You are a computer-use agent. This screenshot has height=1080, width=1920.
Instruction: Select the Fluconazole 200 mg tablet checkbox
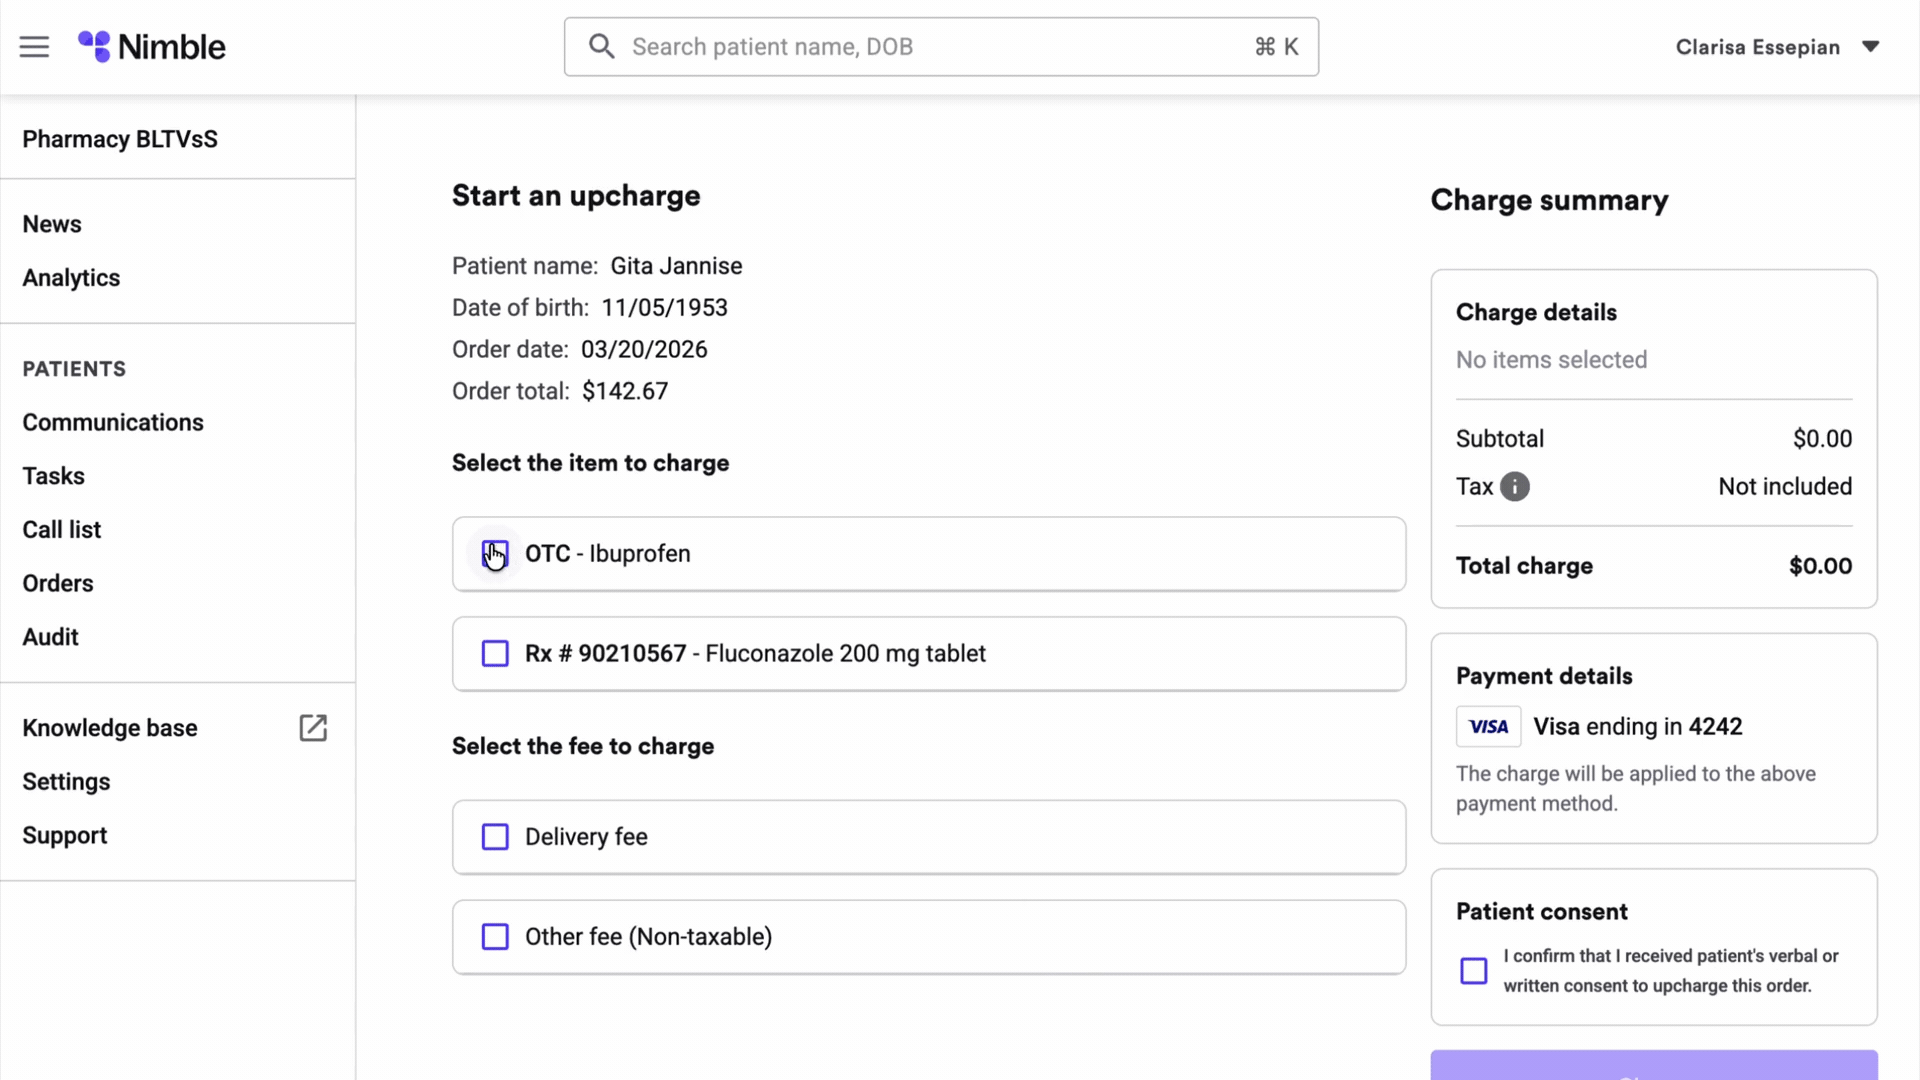coord(495,654)
